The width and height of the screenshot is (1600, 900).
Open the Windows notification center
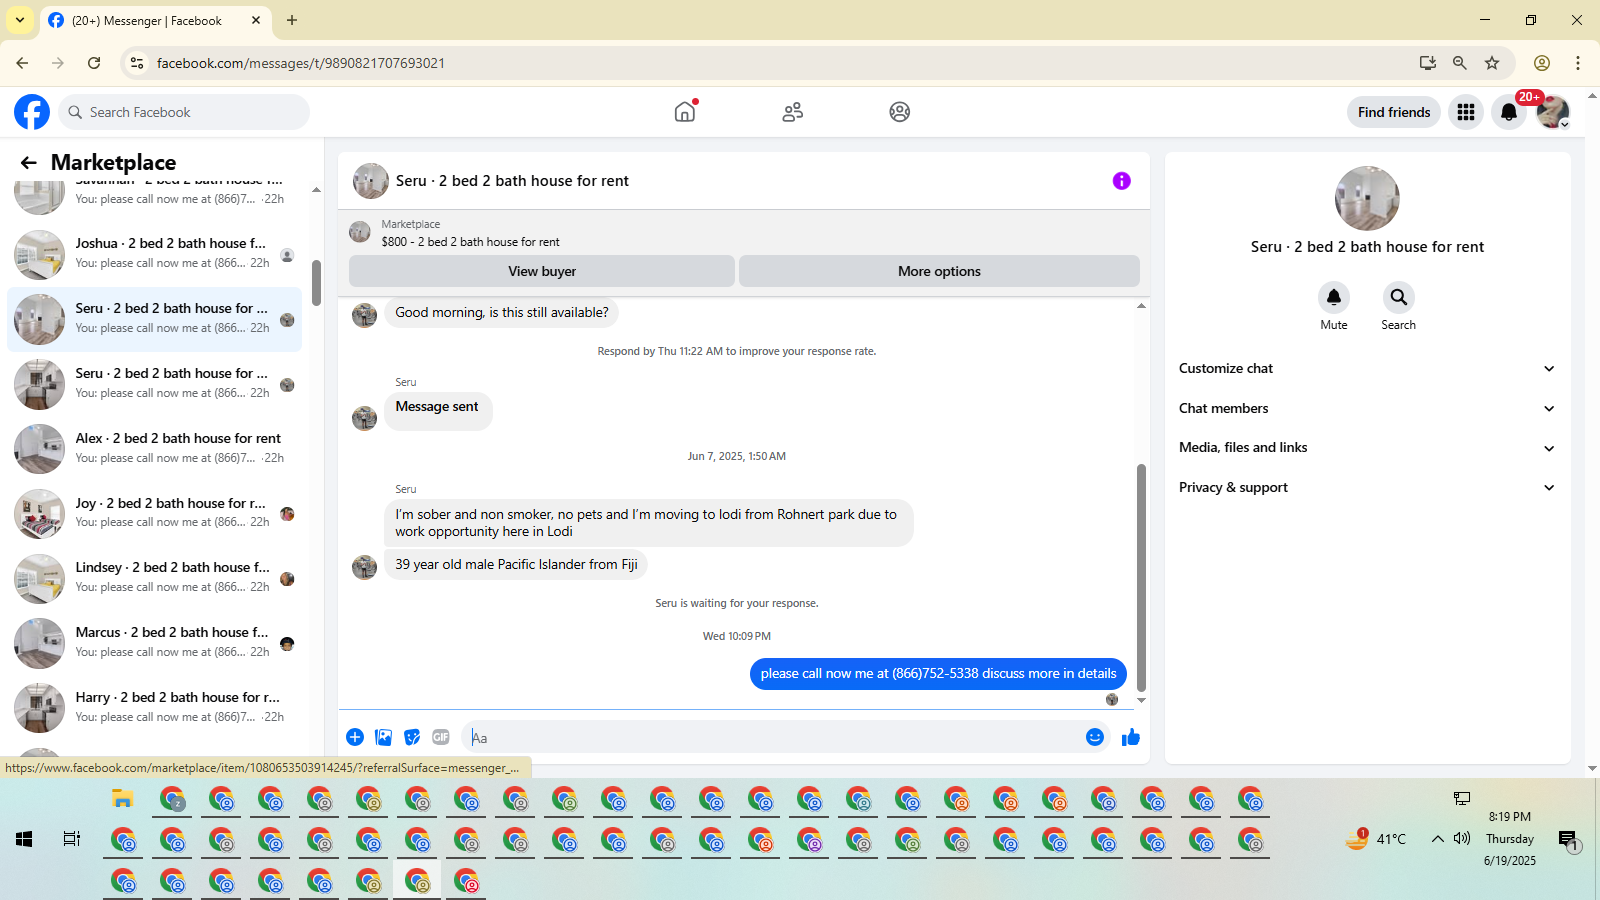coord(1568,840)
